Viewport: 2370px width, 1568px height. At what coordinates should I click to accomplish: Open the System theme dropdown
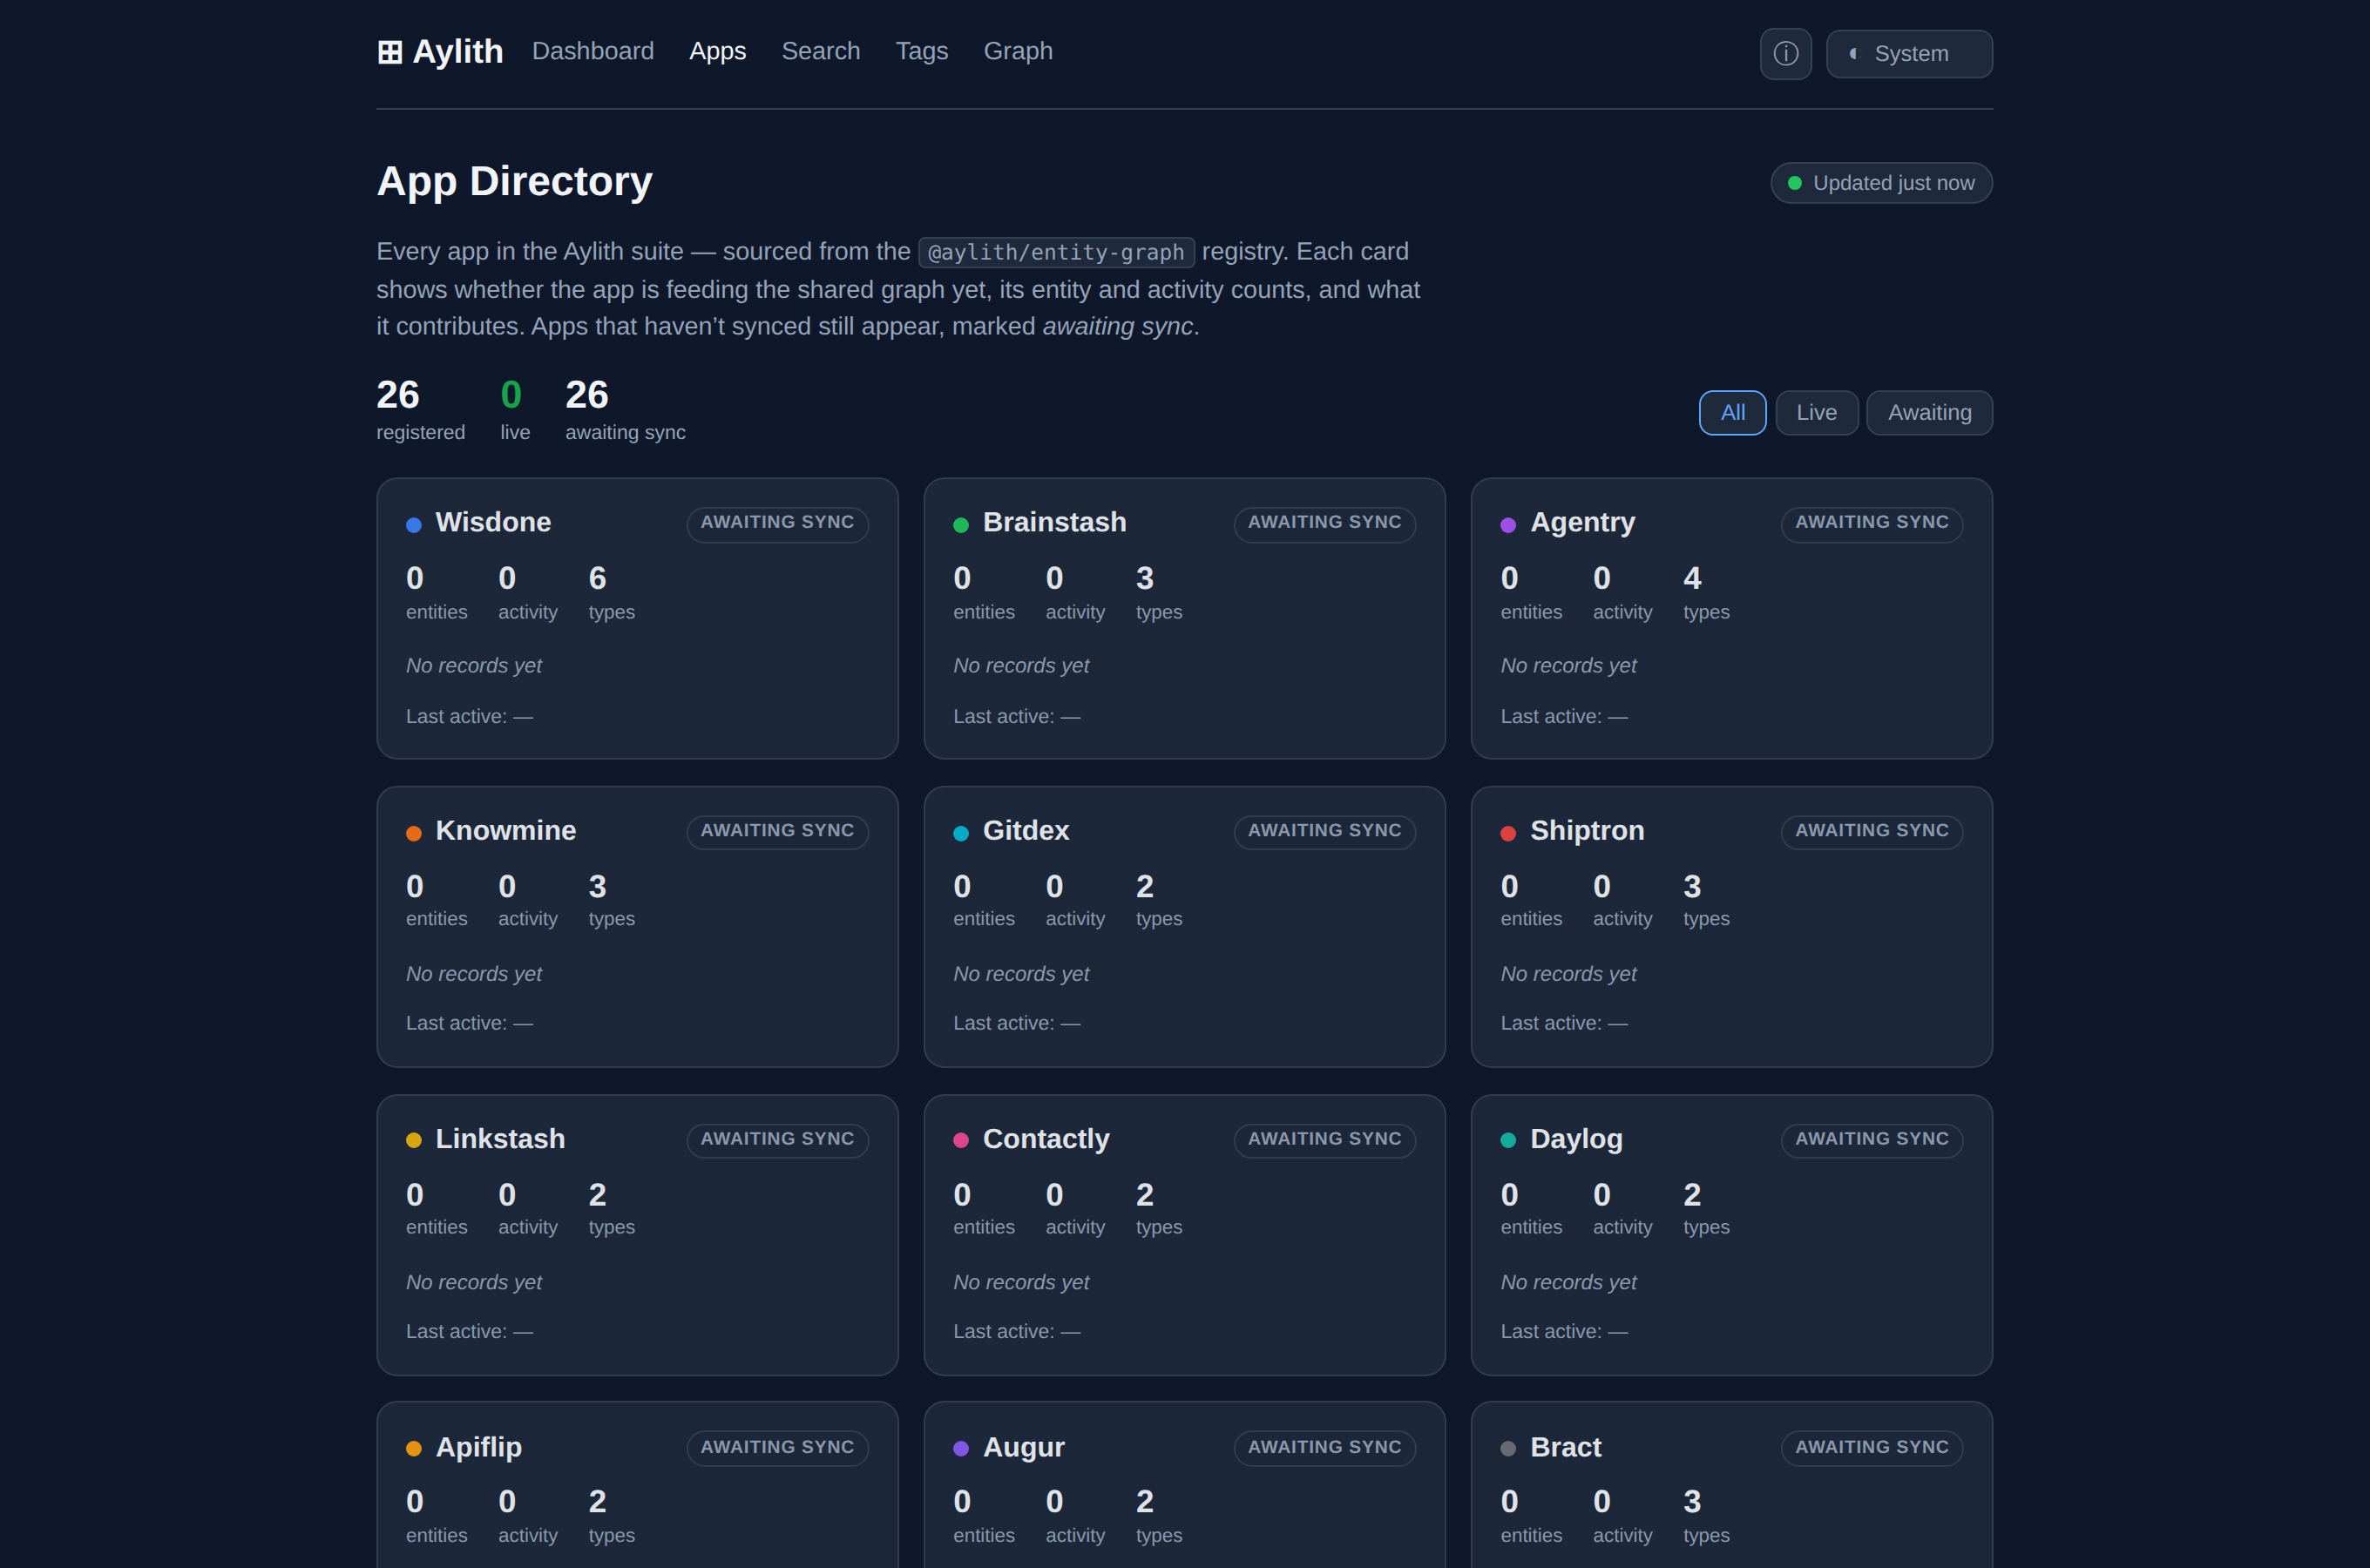[x=1908, y=54]
